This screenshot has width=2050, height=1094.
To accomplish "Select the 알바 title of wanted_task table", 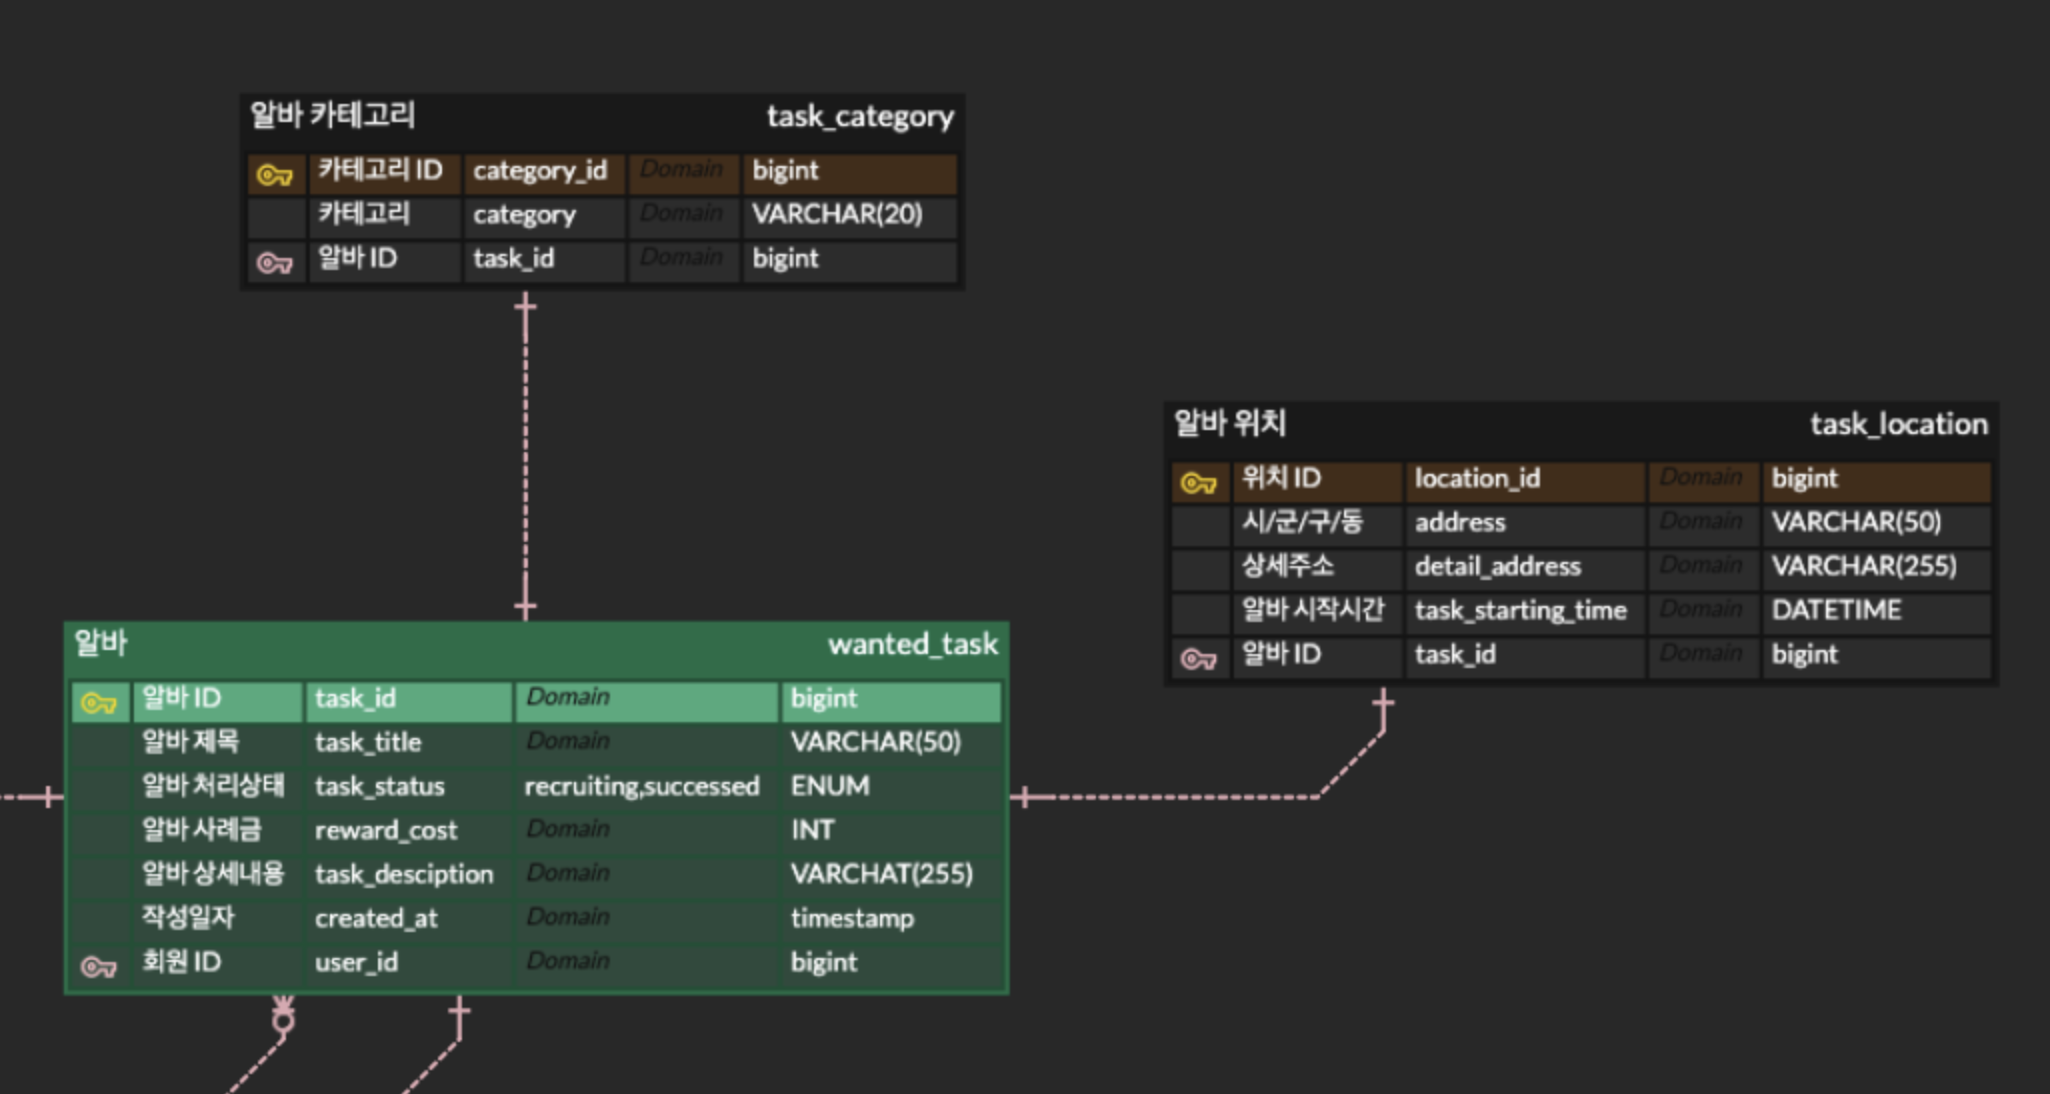I will pos(101,643).
